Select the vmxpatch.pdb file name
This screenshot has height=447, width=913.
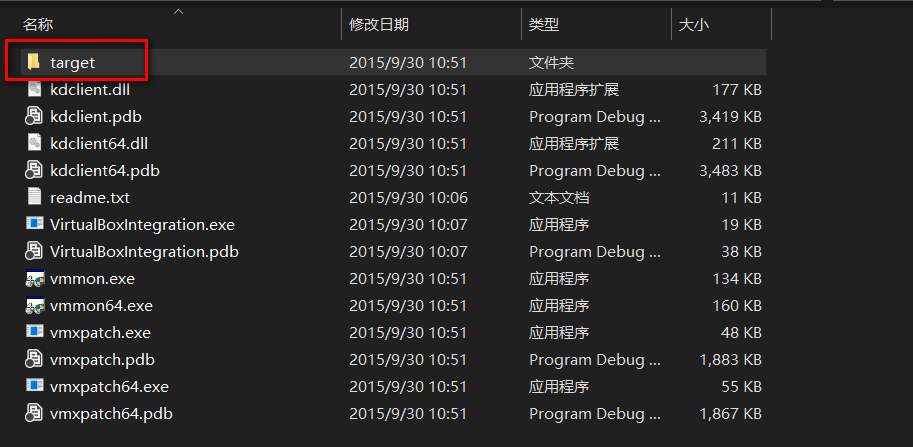(x=102, y=360)
